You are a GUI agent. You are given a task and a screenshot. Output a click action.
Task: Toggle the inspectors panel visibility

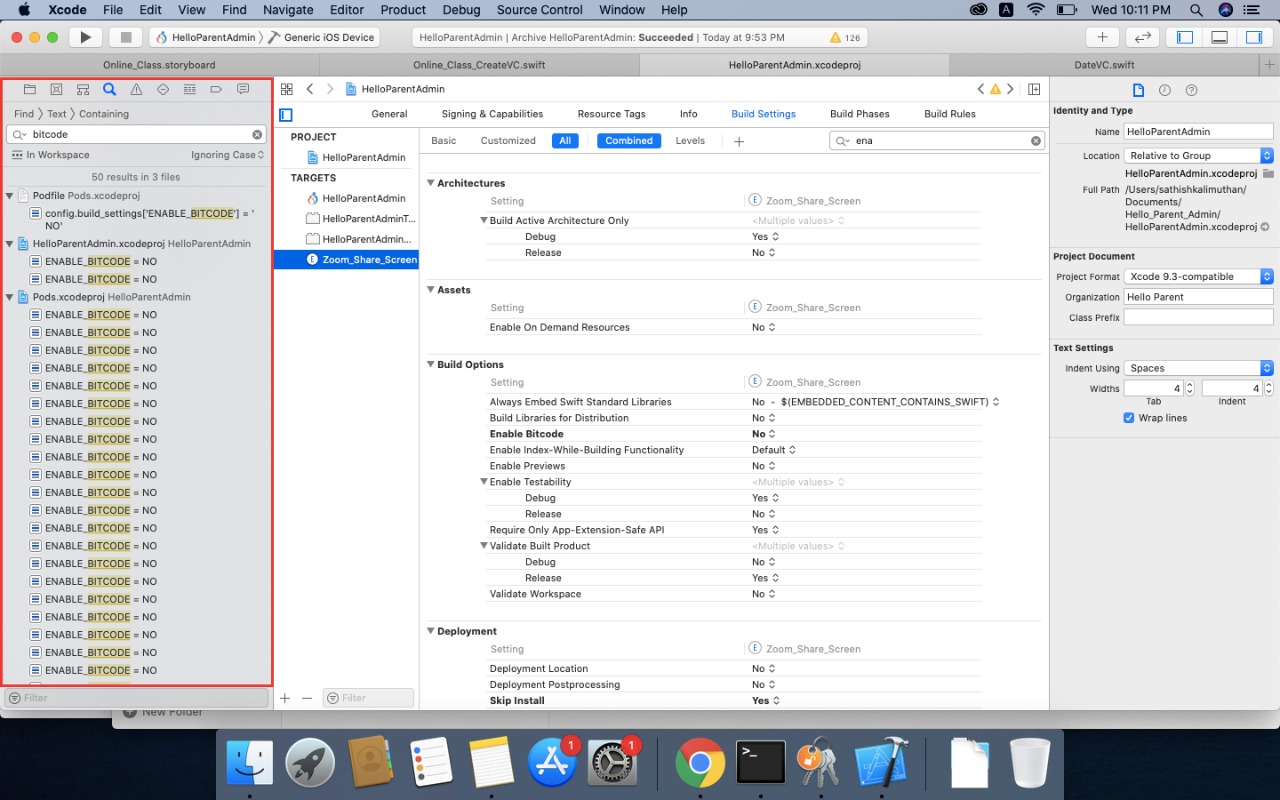tap(1253, 37)
